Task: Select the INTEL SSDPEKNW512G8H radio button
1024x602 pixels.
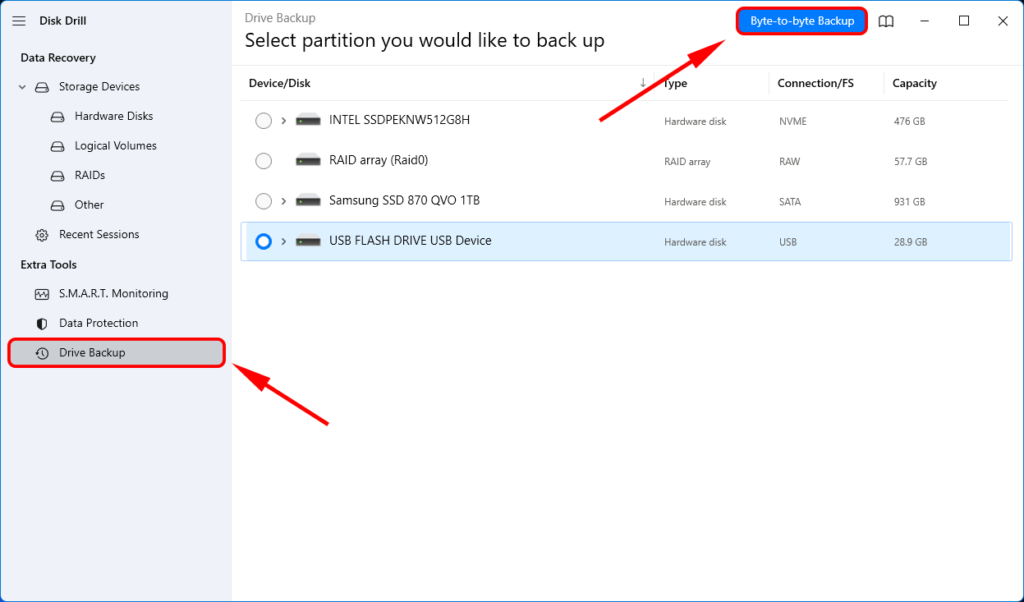Action: point(263,121)
